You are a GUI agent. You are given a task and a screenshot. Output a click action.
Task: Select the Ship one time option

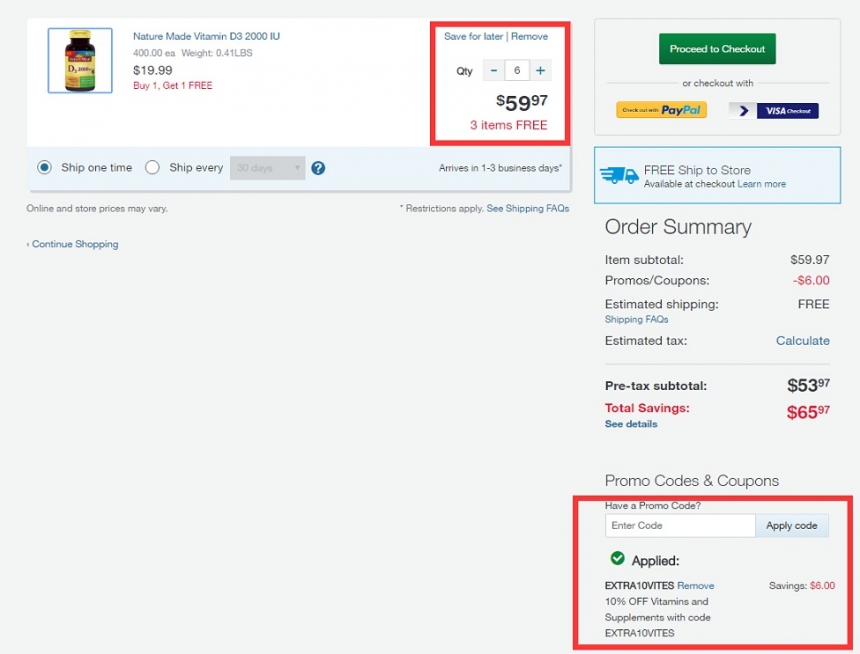point(44,167)
